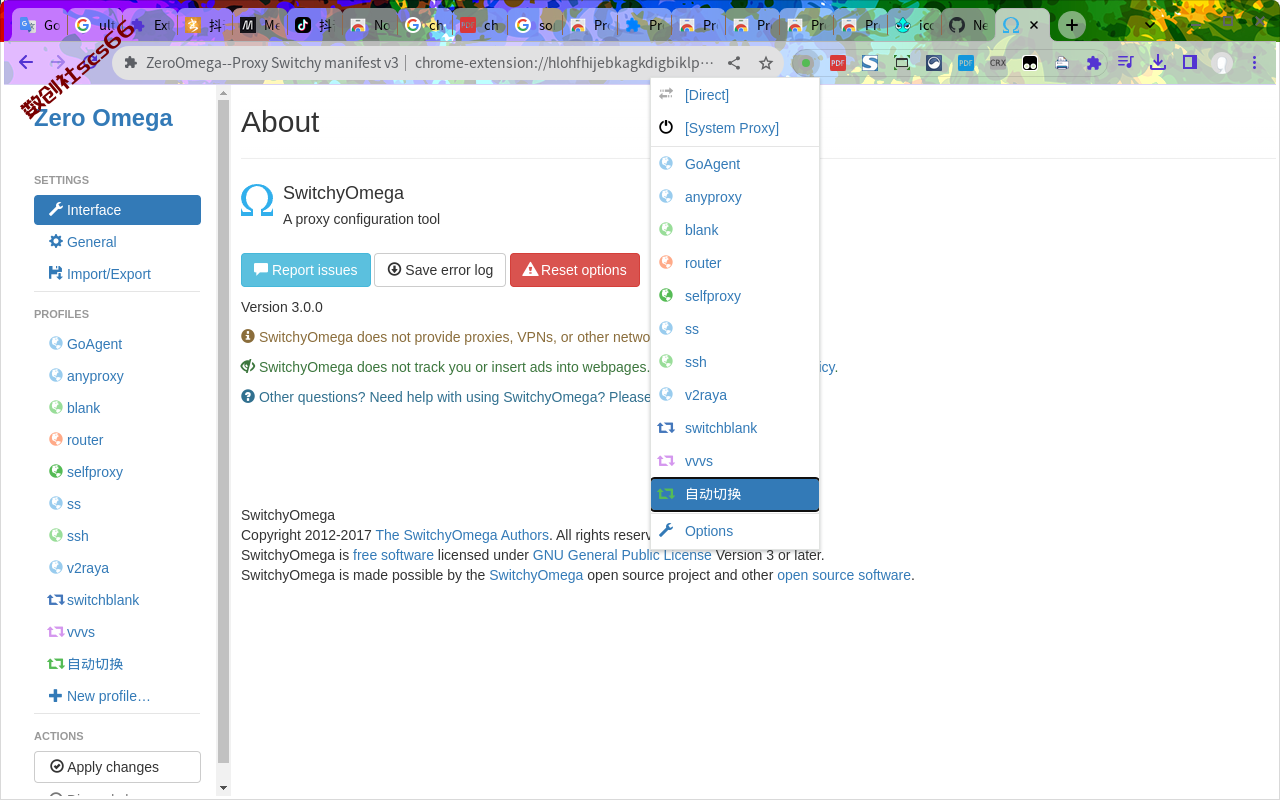Choose v2raya profile in popup menu
The height and width of the screenshot is (800, 1280).
click(735, 395)
